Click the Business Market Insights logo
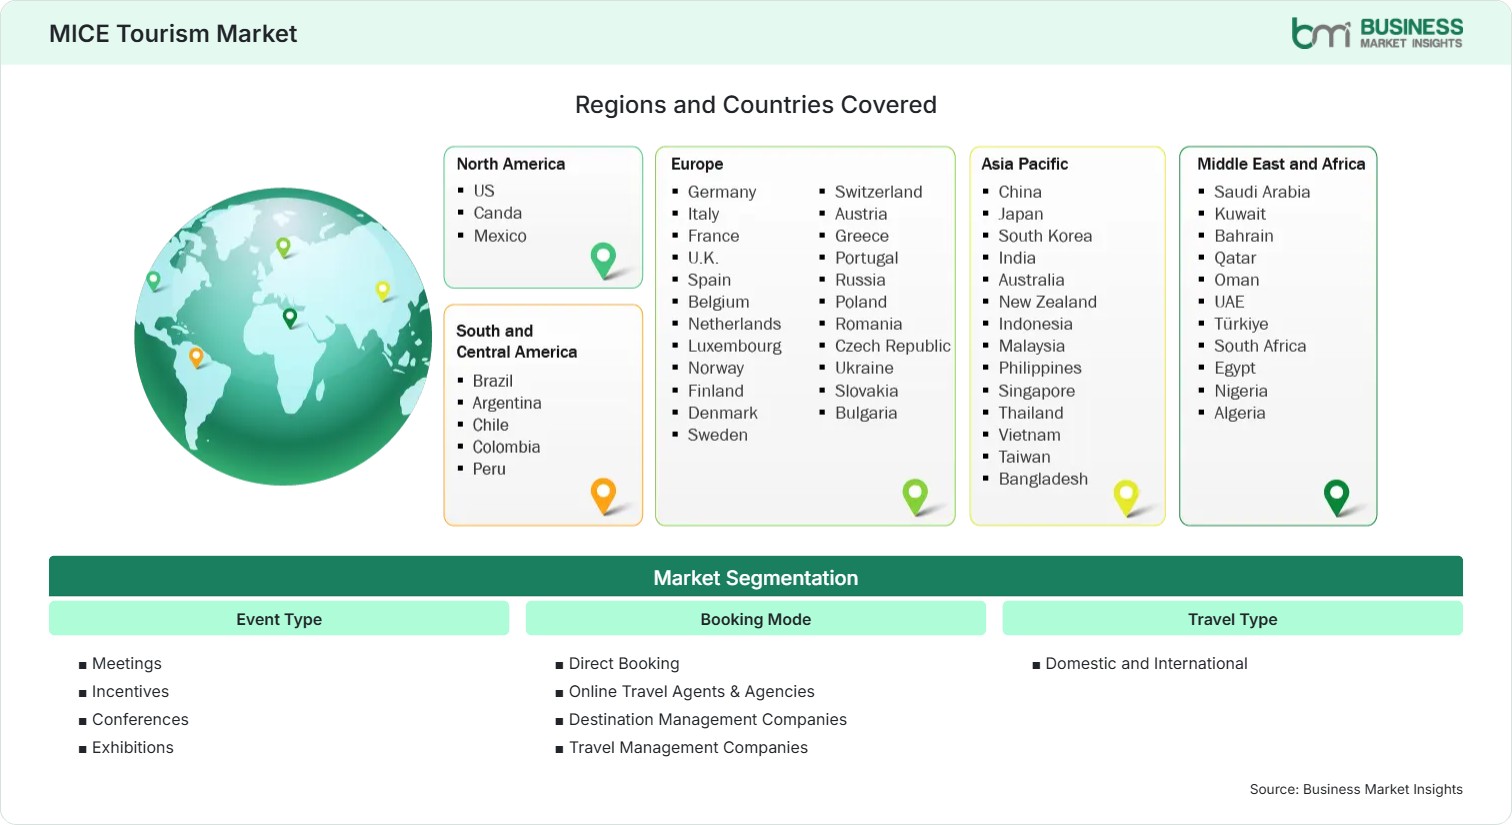 click(1377, 33)
